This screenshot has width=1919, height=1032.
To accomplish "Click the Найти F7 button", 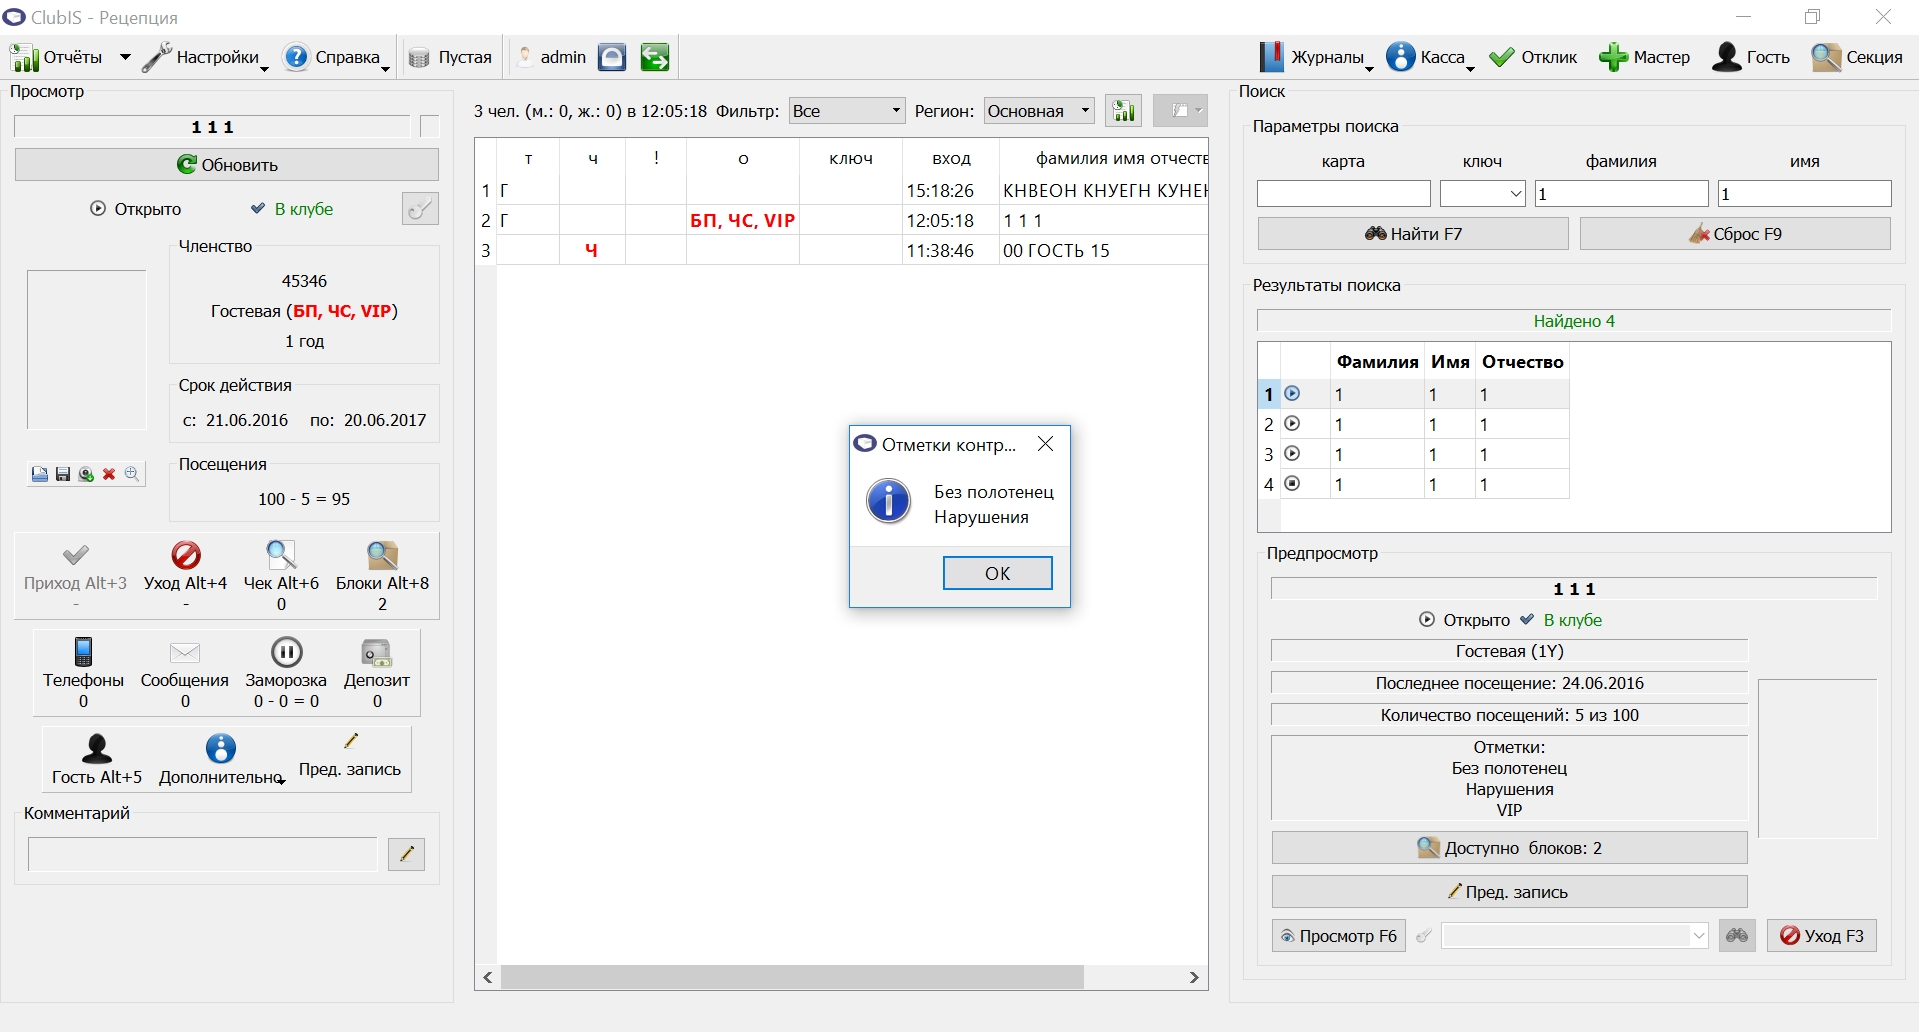I will [x=1413, y=234].
